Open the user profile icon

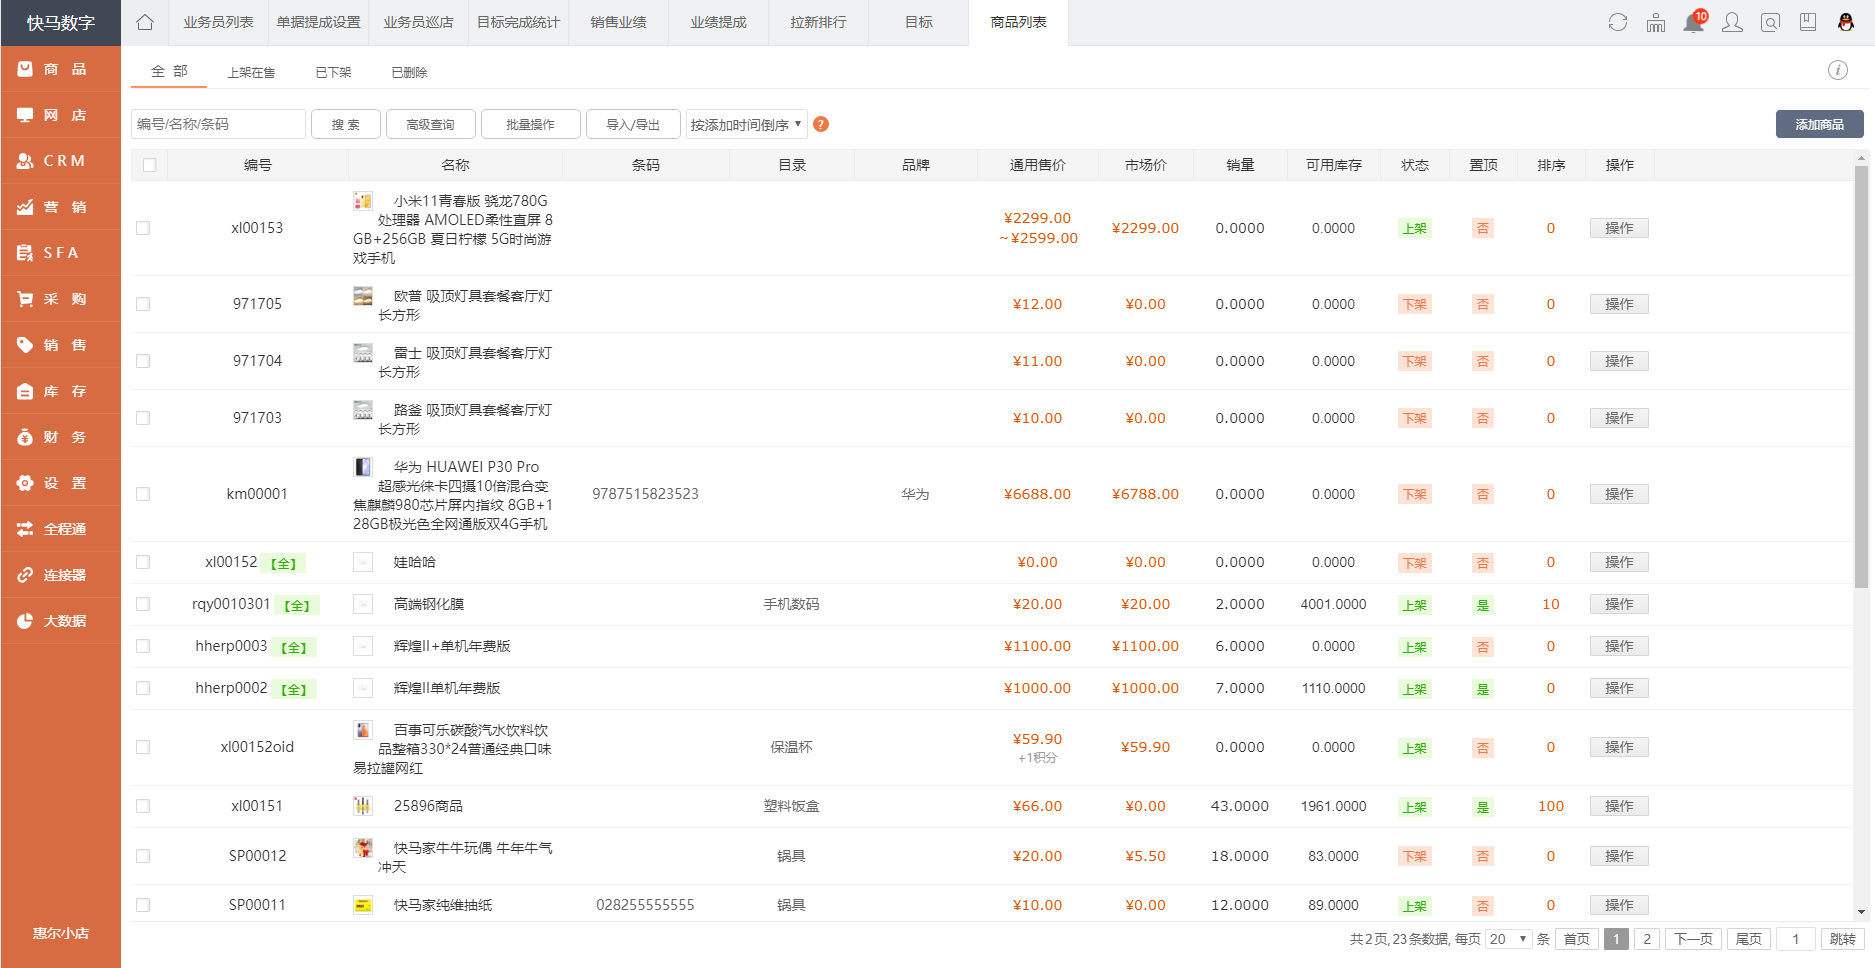click(1732, 23)
